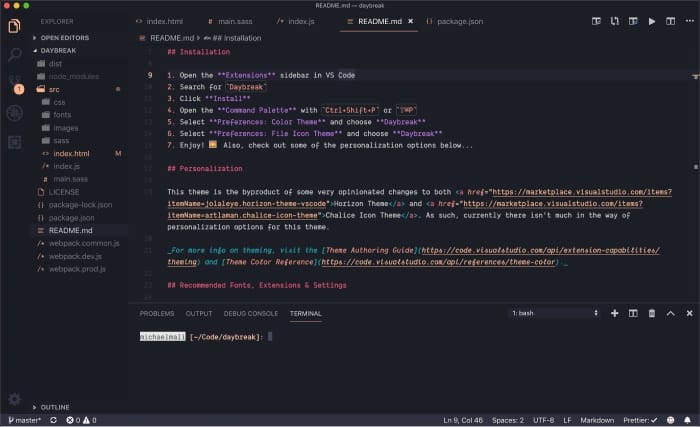Image resolution: width=700 pixels, height=427 pixels.
Task: Open the Manage gear settings icon
Action: coord(14,399)
